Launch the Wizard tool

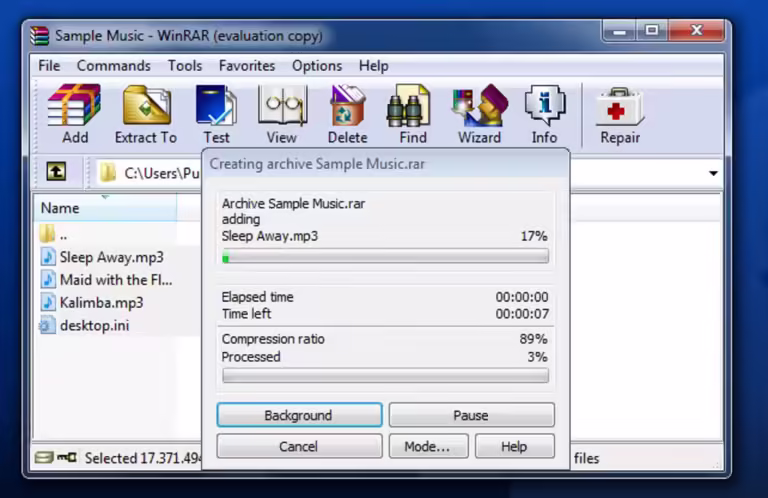[x=480, y=105]
